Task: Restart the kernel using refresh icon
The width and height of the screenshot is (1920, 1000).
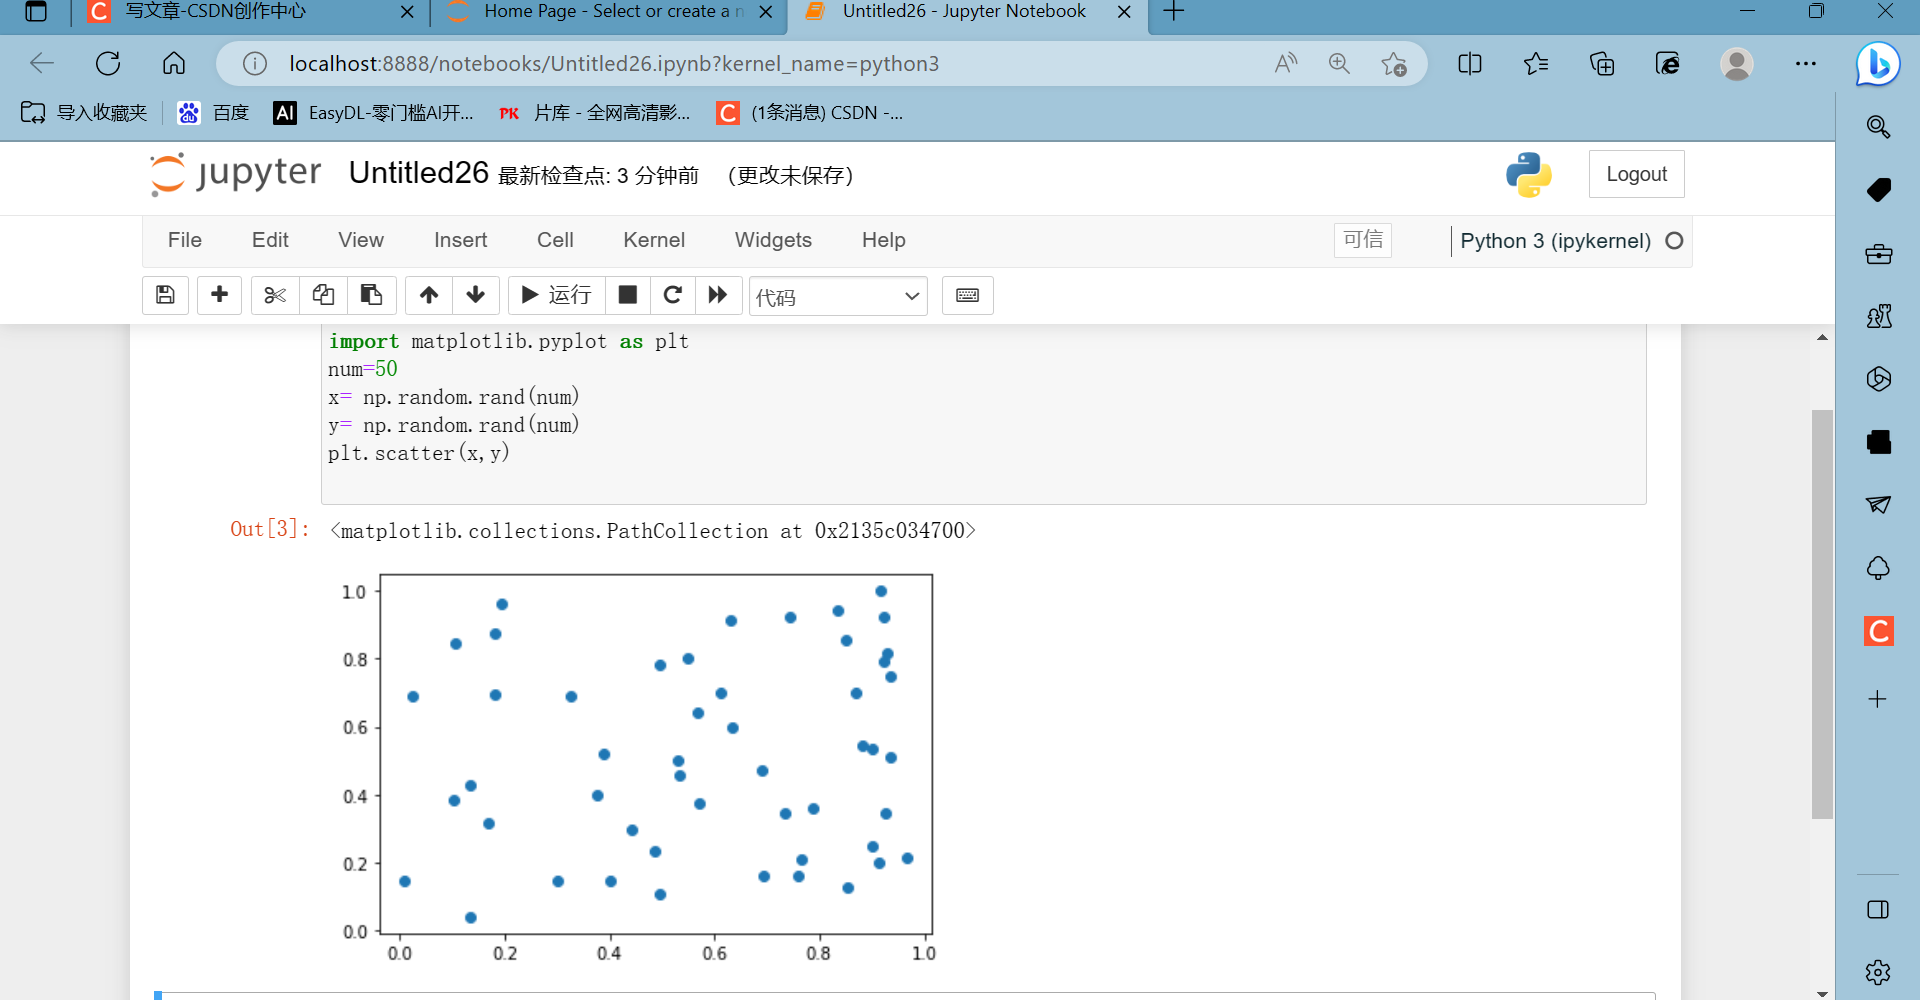Action: point(673,295)
